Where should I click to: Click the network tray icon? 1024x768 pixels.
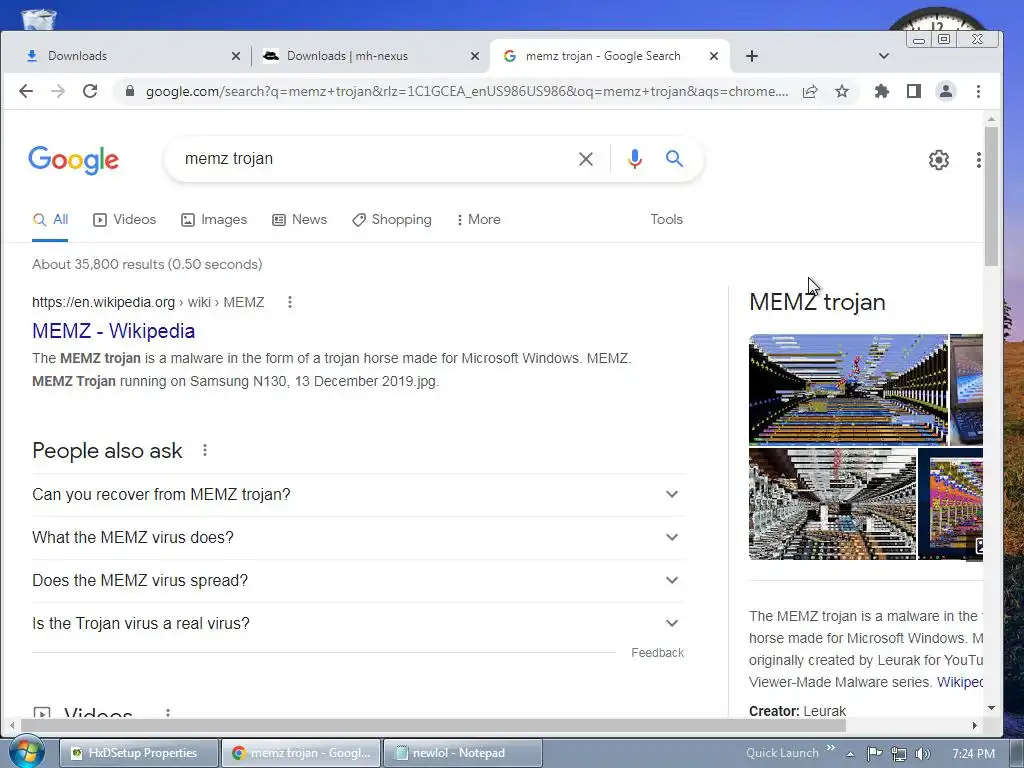point(899,754)
